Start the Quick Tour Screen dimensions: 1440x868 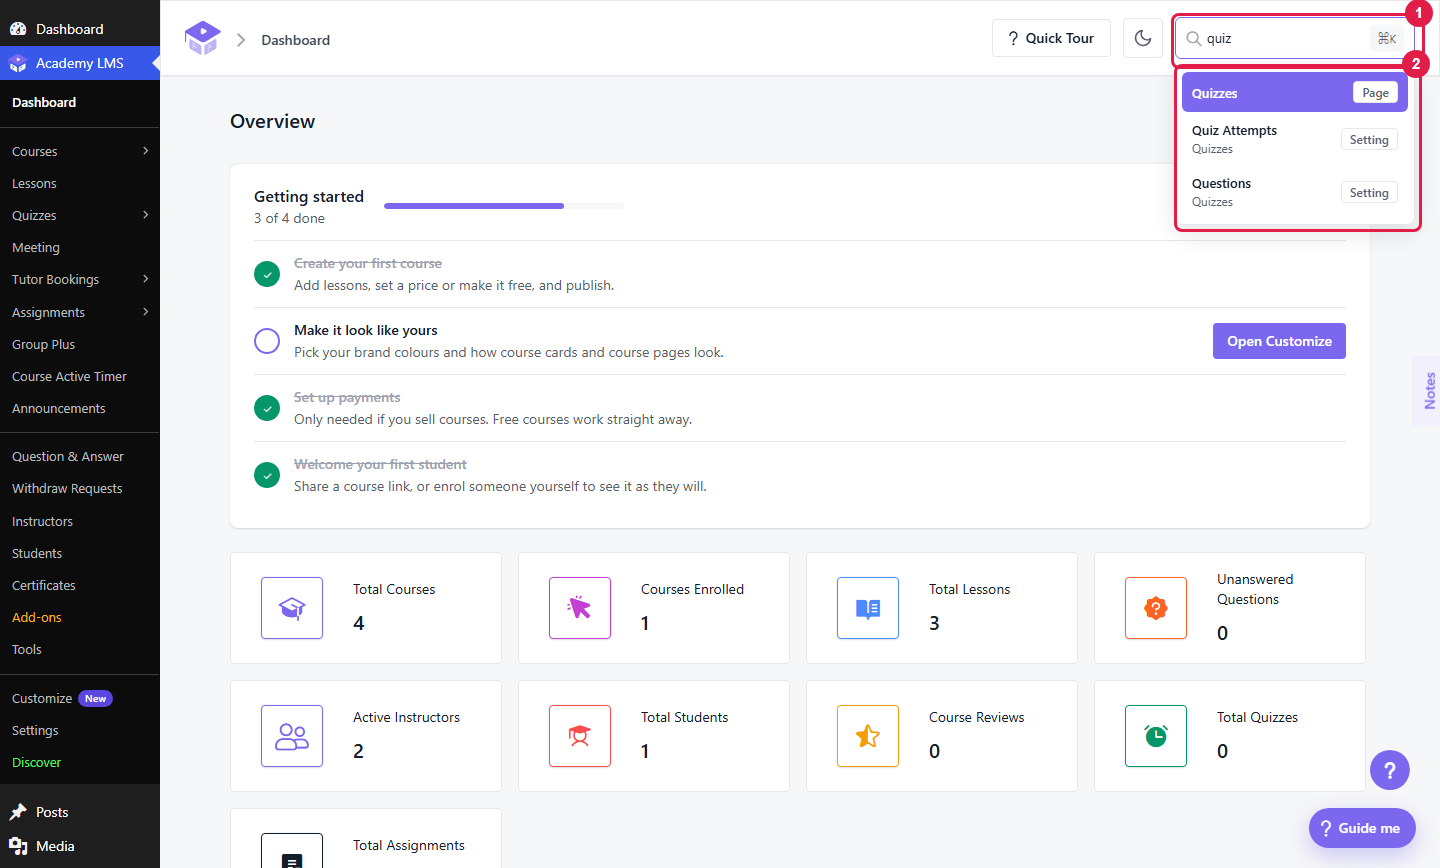[x=1051, y=38]
